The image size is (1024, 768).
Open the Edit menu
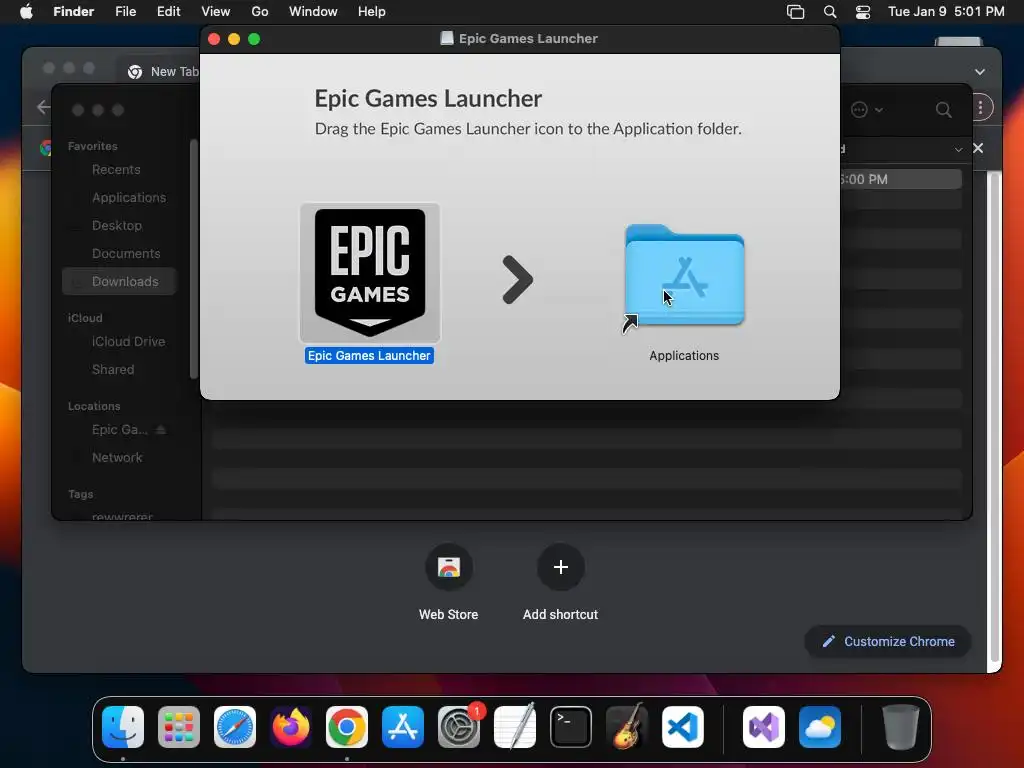click(x=168, y=12)
